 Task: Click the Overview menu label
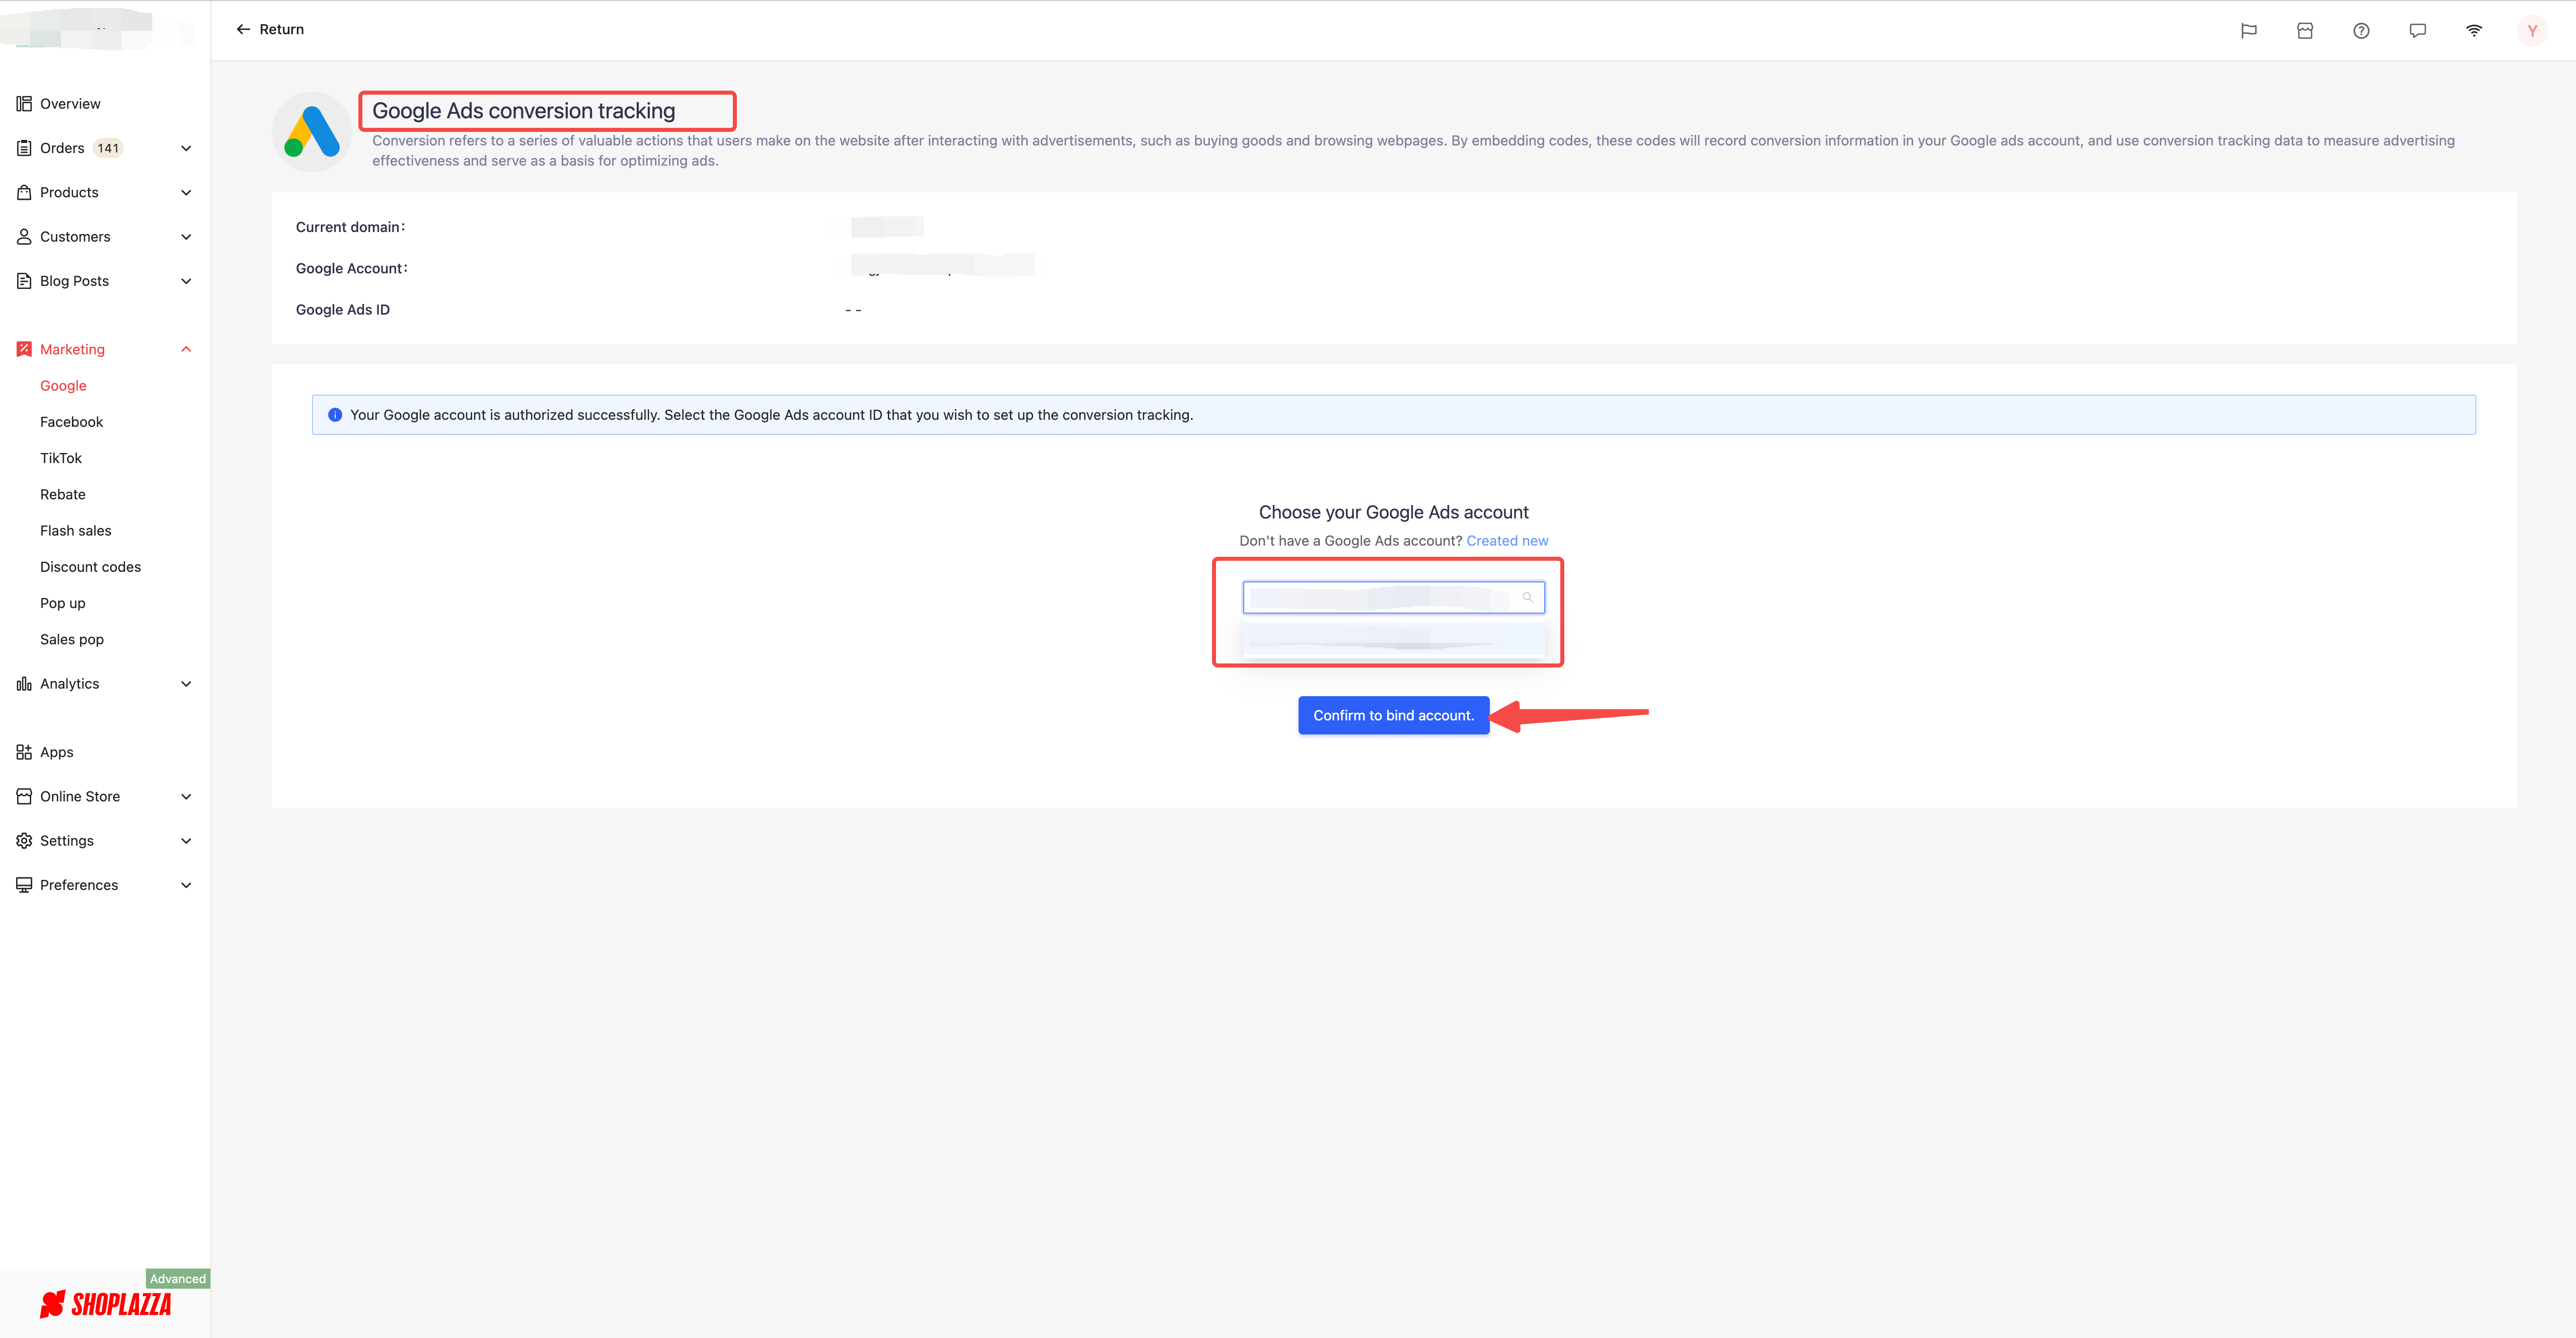pyautogui.click(x=70, y=104)
